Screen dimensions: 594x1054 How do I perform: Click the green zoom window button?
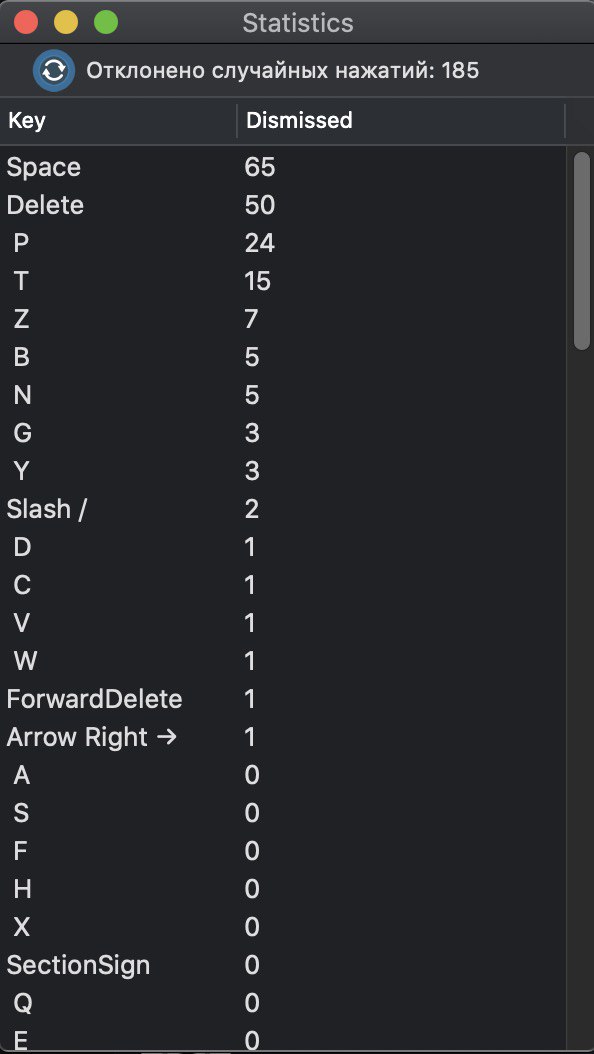coord(105,22)
